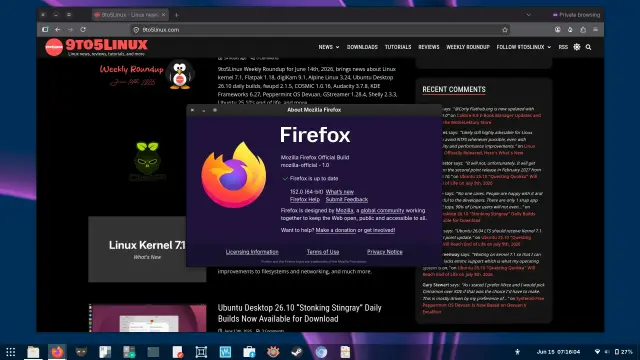Image resolution: width=640 pixels, height=360 pixels.
Task: Open the Firefox Help link
Action: 304,200
